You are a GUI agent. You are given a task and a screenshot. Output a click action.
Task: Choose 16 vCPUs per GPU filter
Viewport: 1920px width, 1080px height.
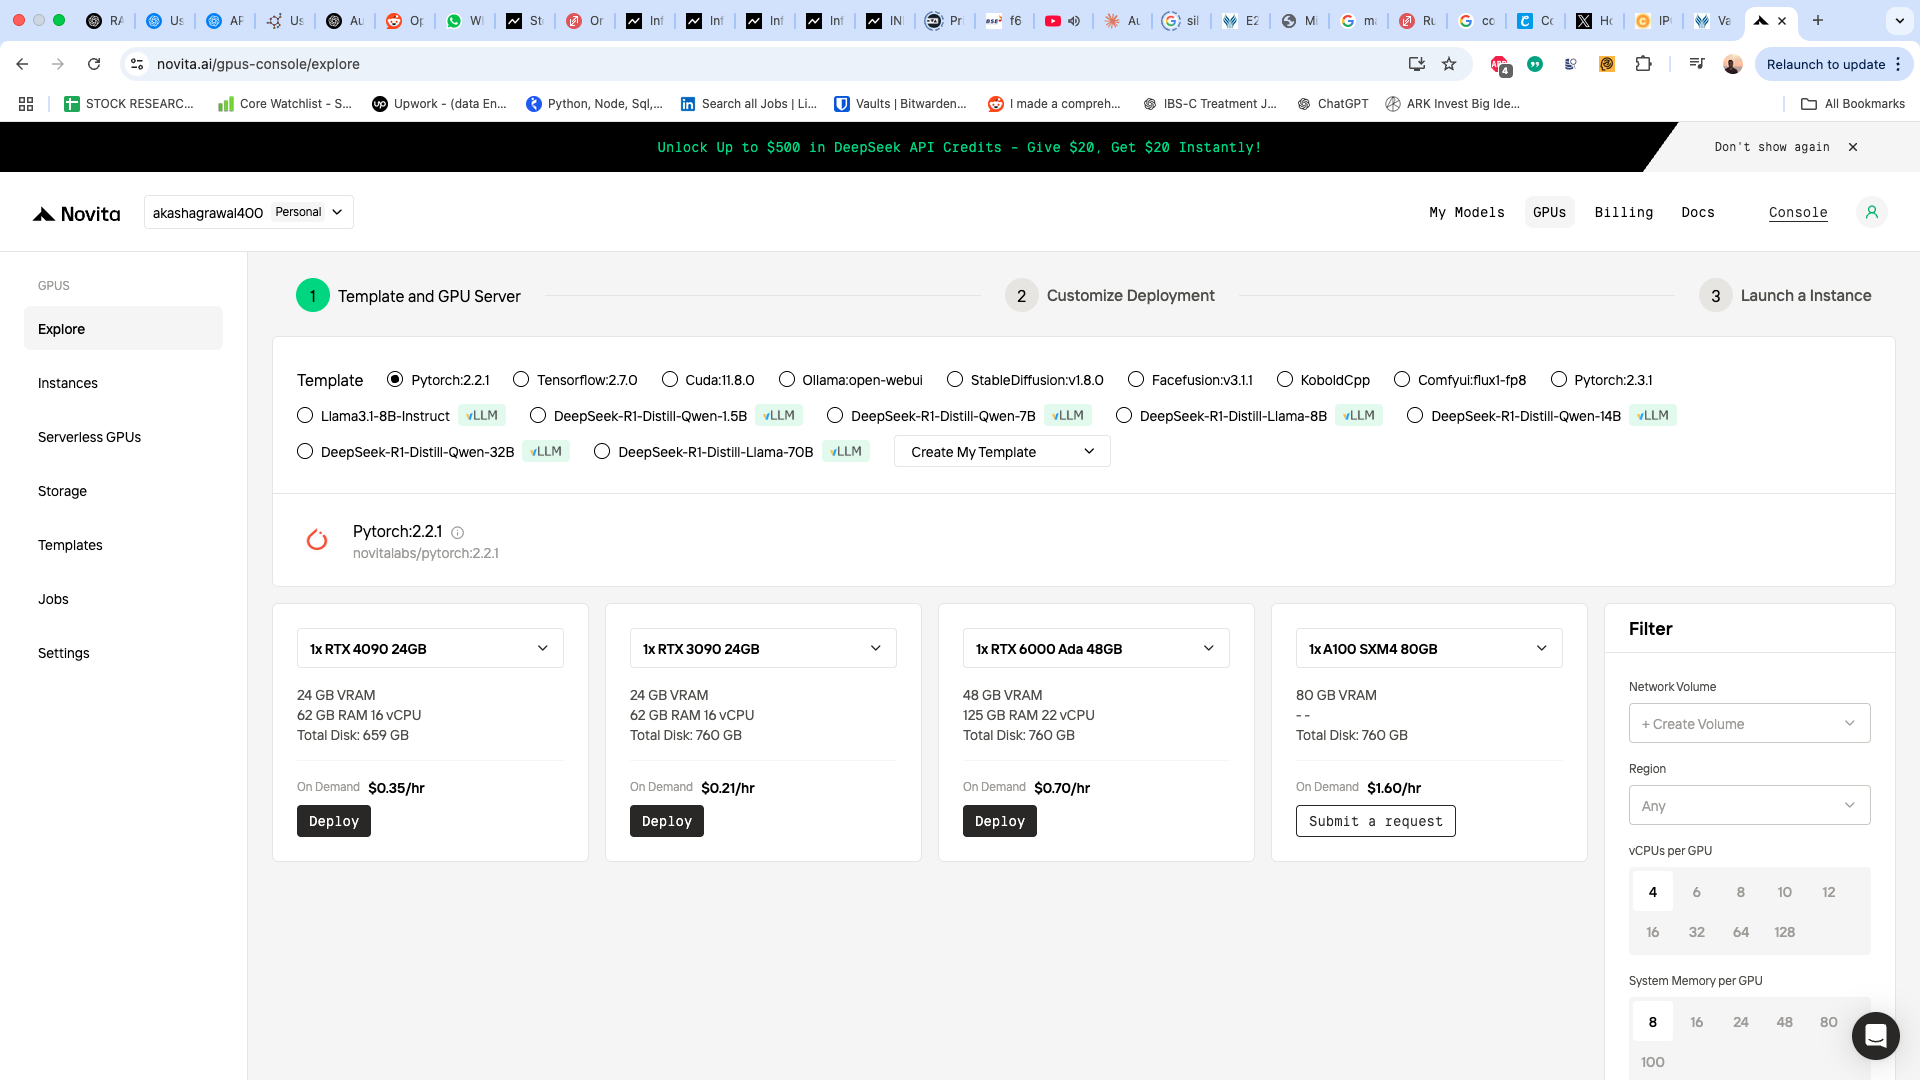pyautogui.click(x=1652, y=932)
